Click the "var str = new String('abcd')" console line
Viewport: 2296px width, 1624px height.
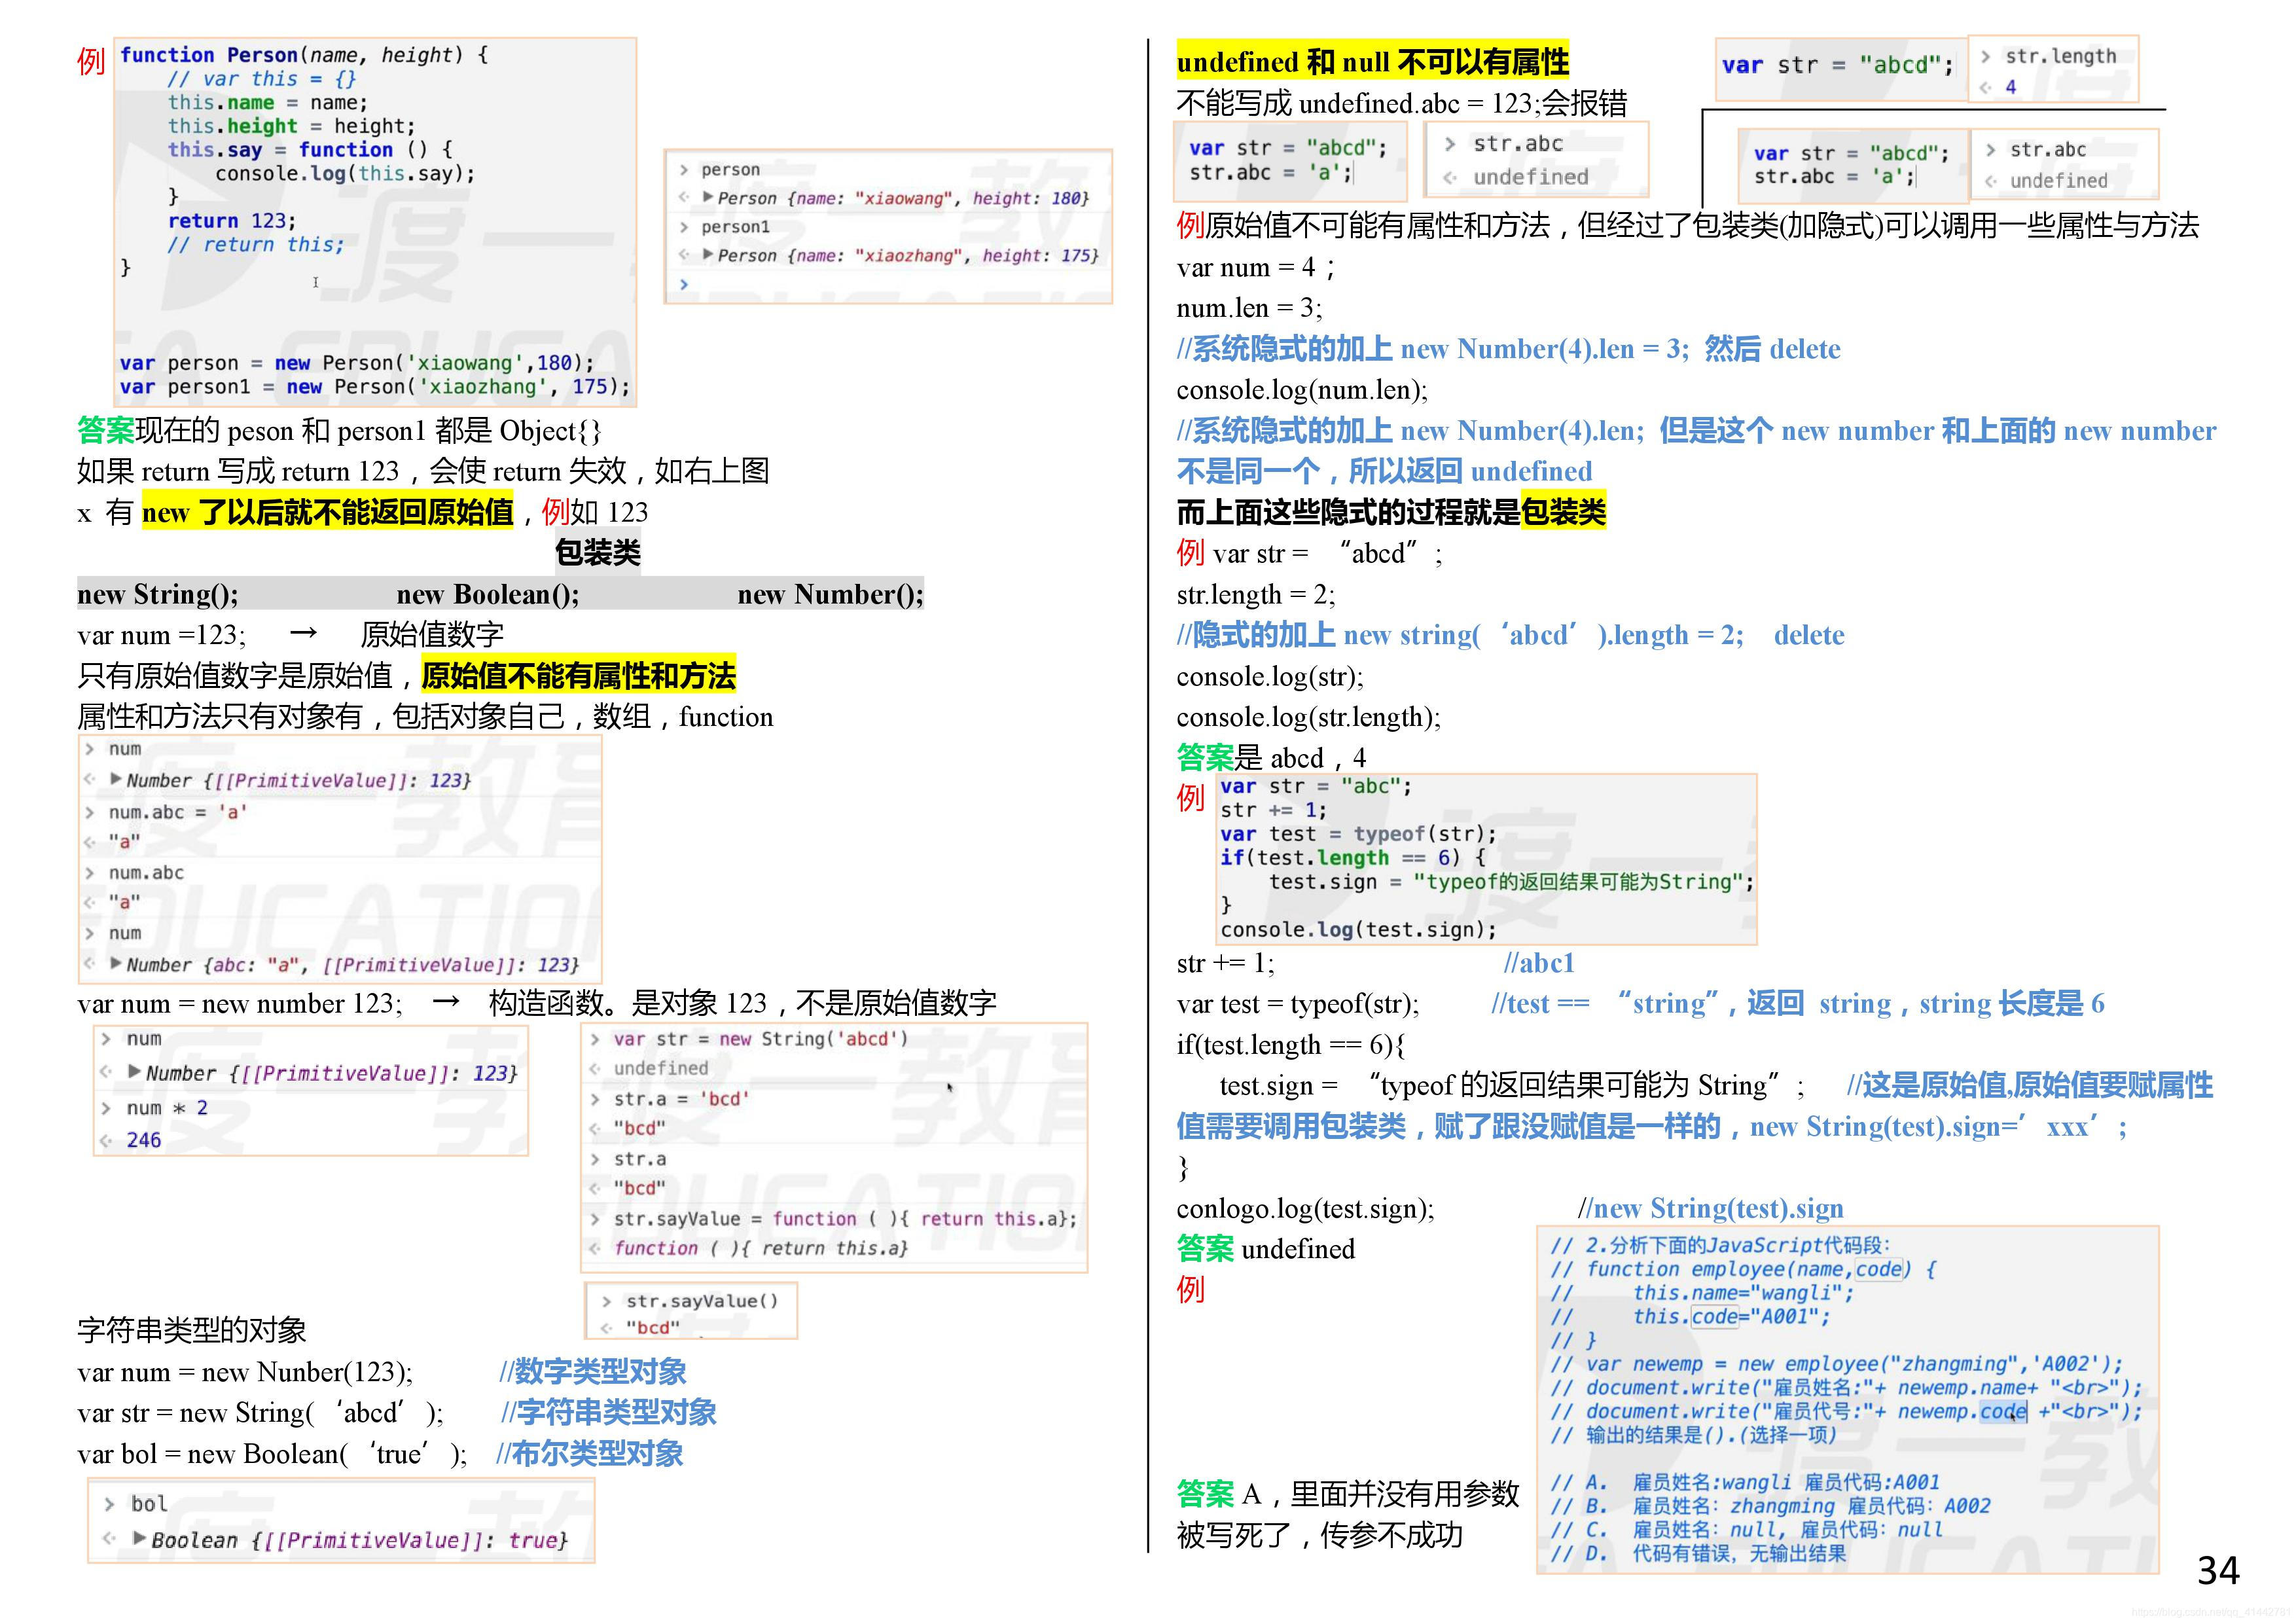tap(761, 1039)
